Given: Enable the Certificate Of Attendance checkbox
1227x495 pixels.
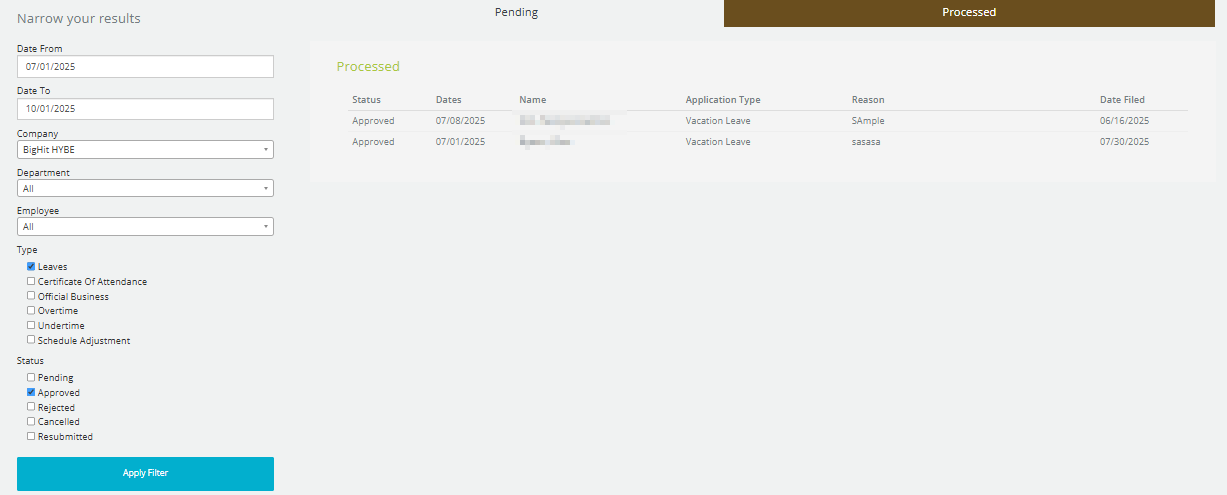Looking at the screenshot, I should point(31,282).
